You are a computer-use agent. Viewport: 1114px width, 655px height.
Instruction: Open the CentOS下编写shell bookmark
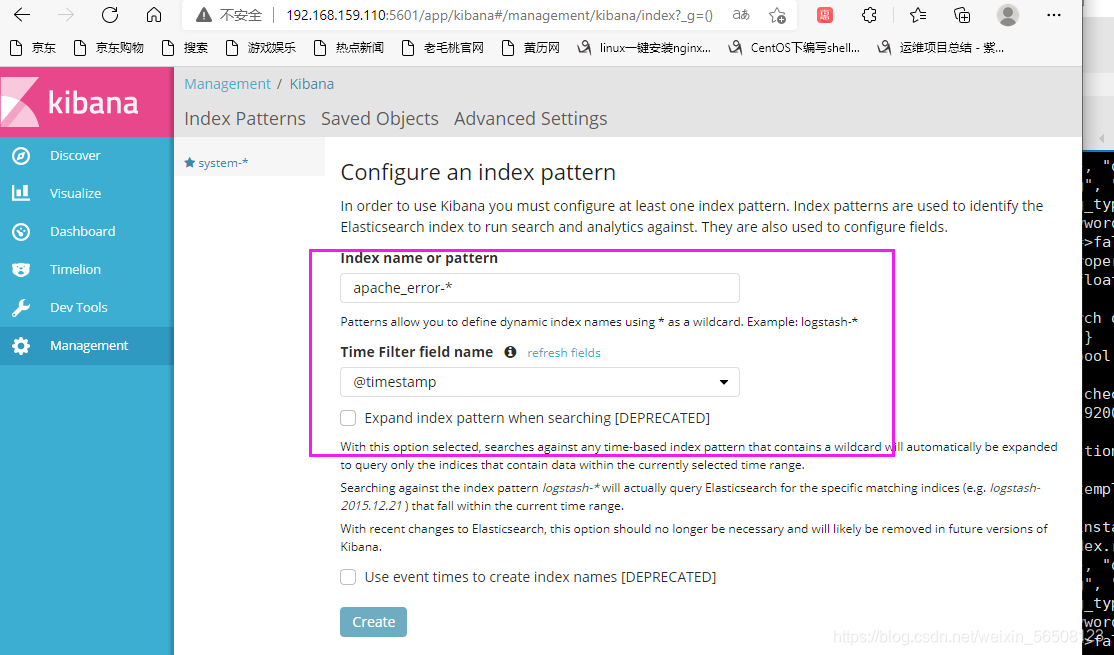[794, 48]
